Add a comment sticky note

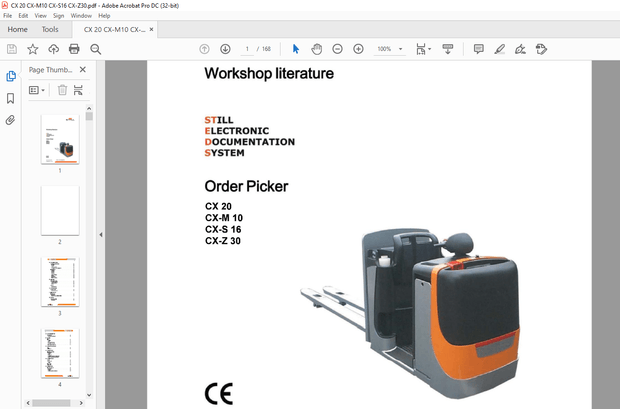478,49
